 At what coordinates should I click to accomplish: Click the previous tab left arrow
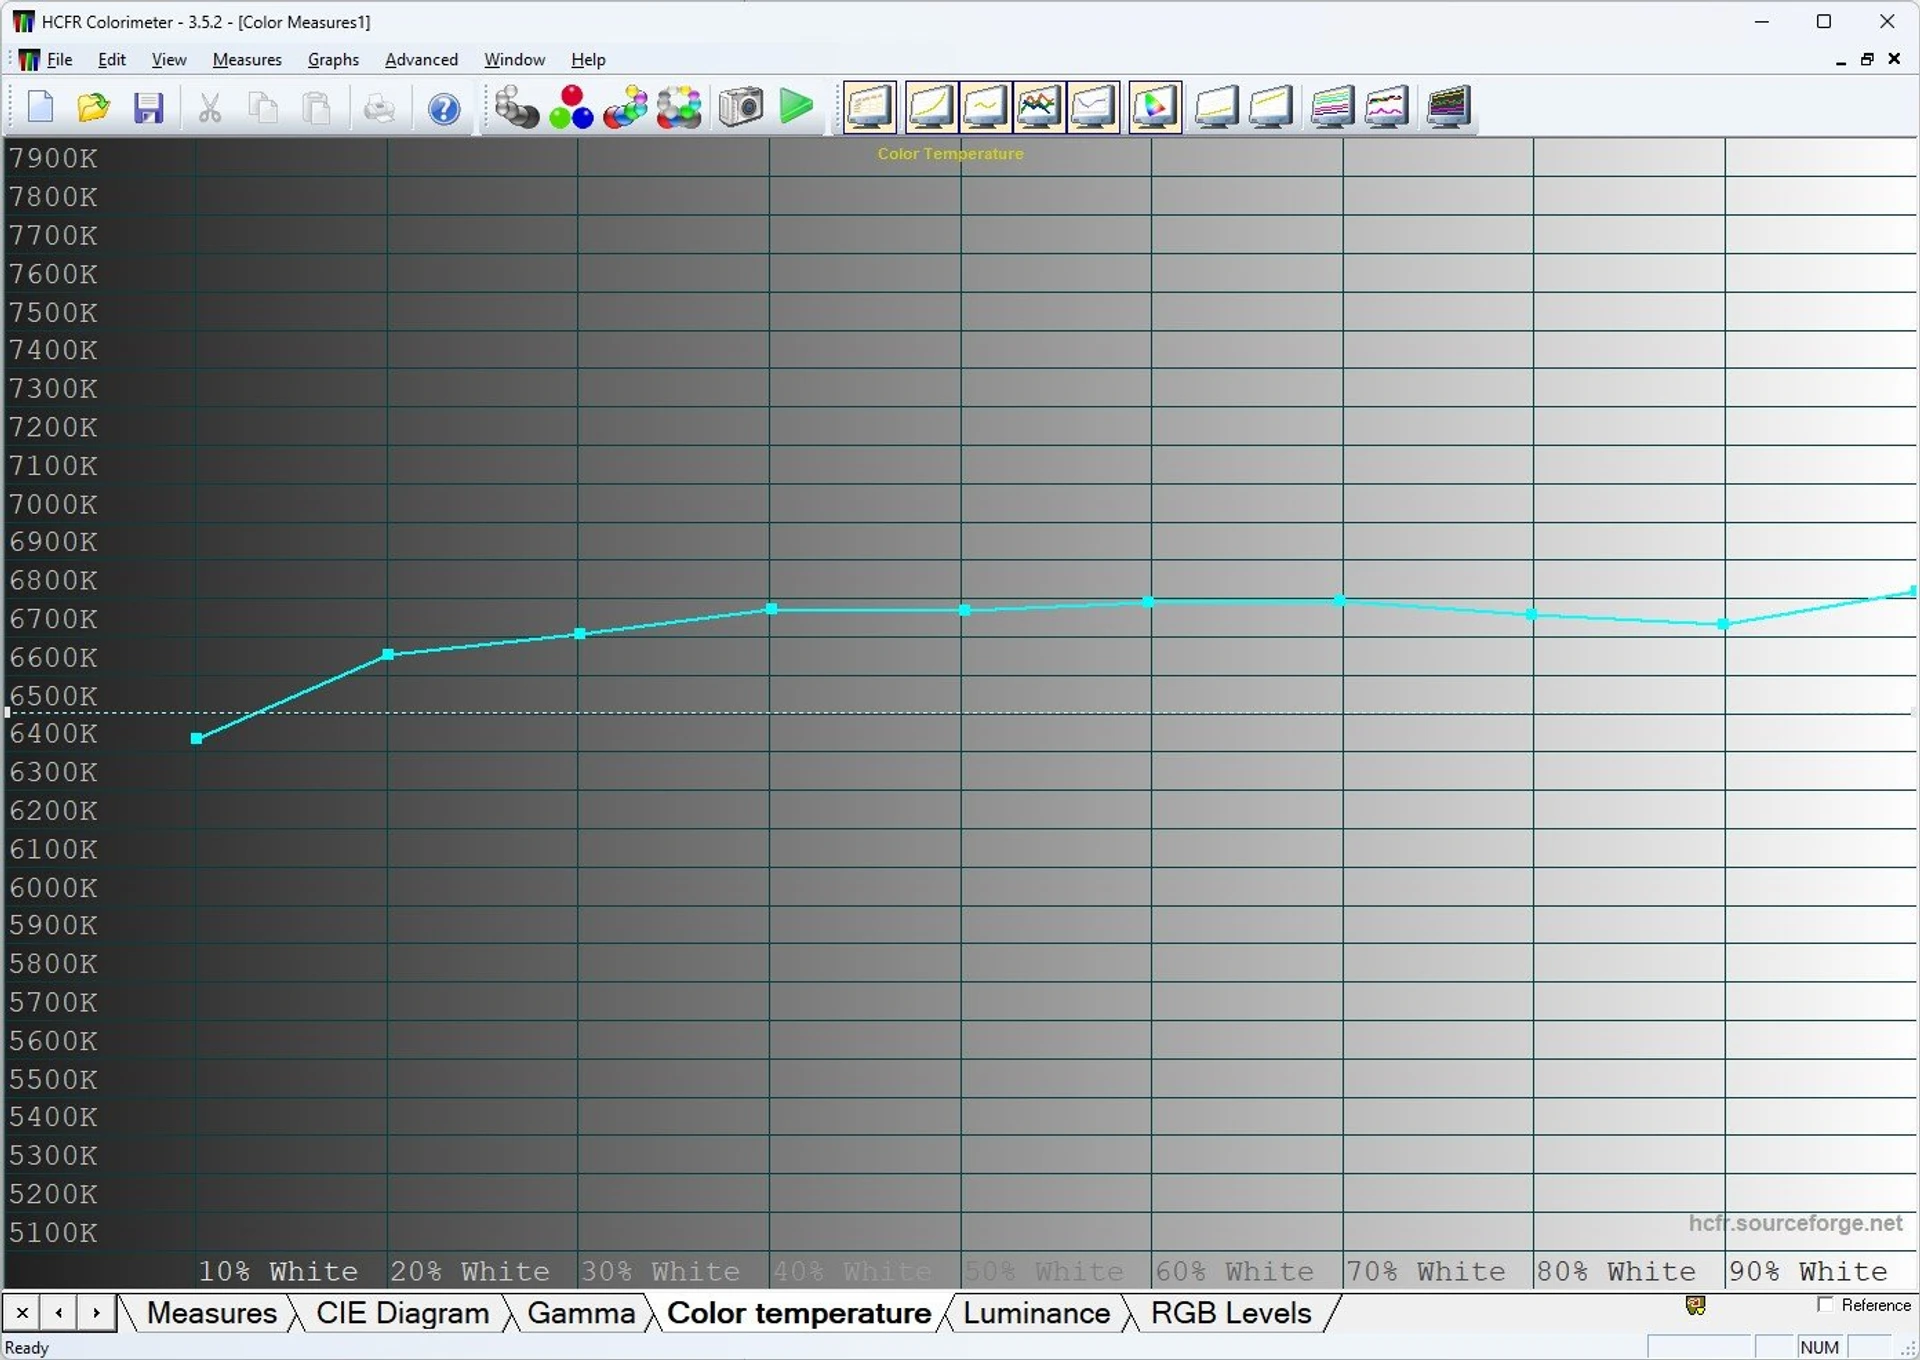(x=59, y=1313)
